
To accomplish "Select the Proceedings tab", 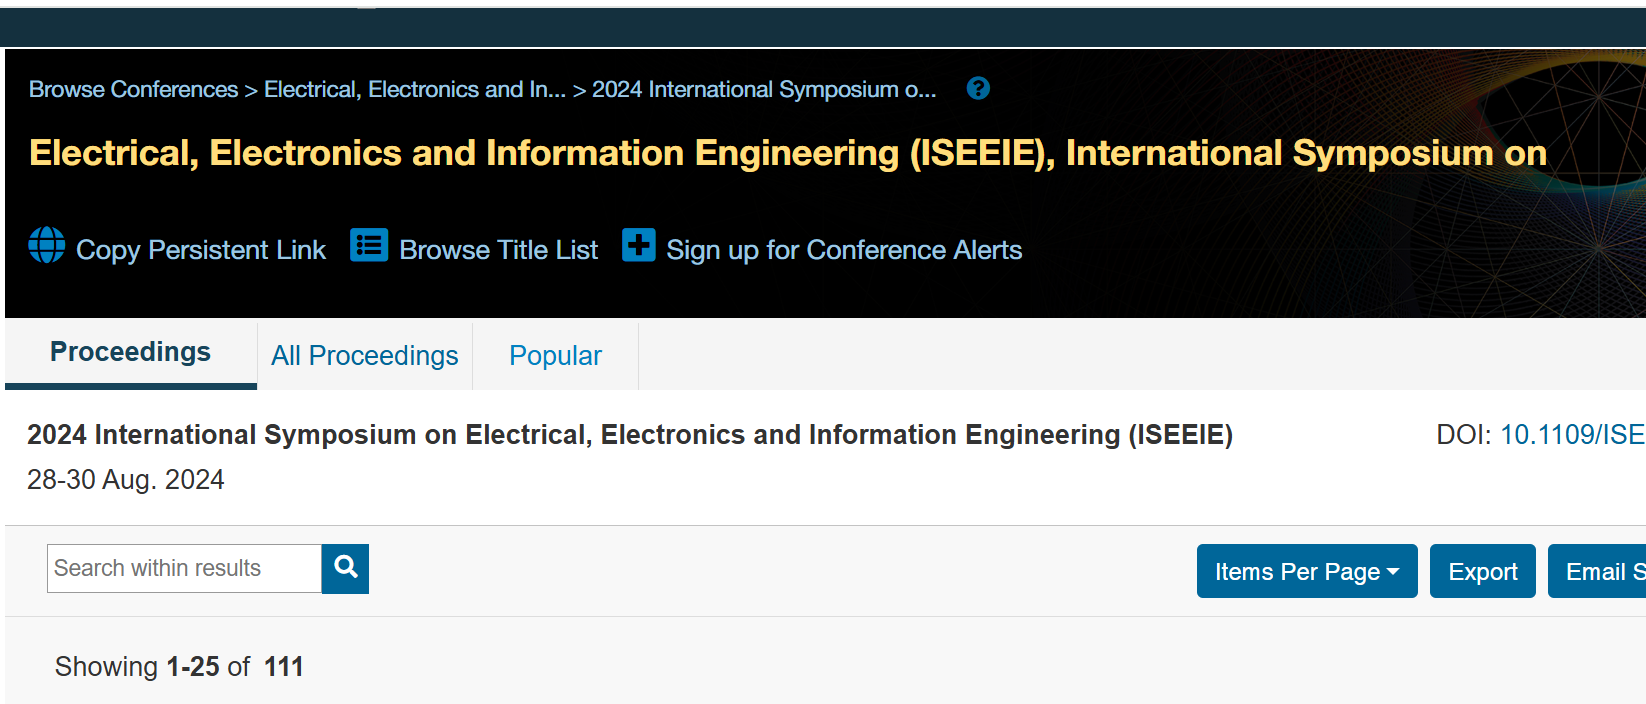I will (x=131, y=352).
